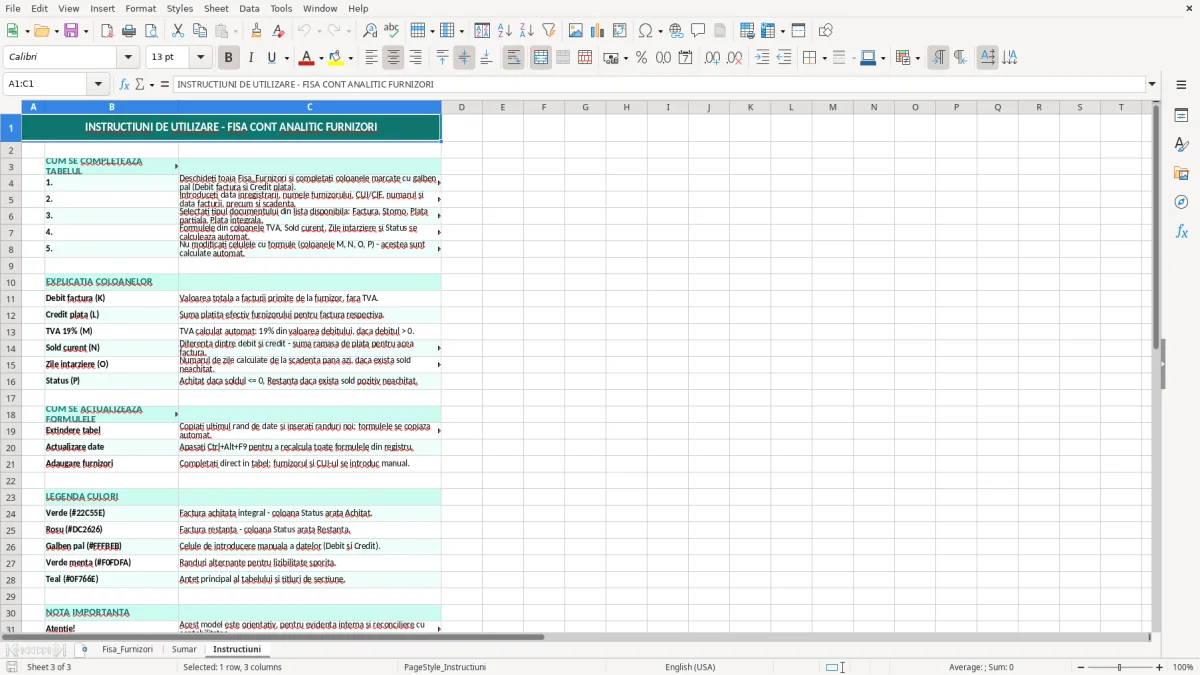The width and height of the screenshot is (1200, 675).
Task: Toggle Wrap Text button
Action: coord(513,58)
